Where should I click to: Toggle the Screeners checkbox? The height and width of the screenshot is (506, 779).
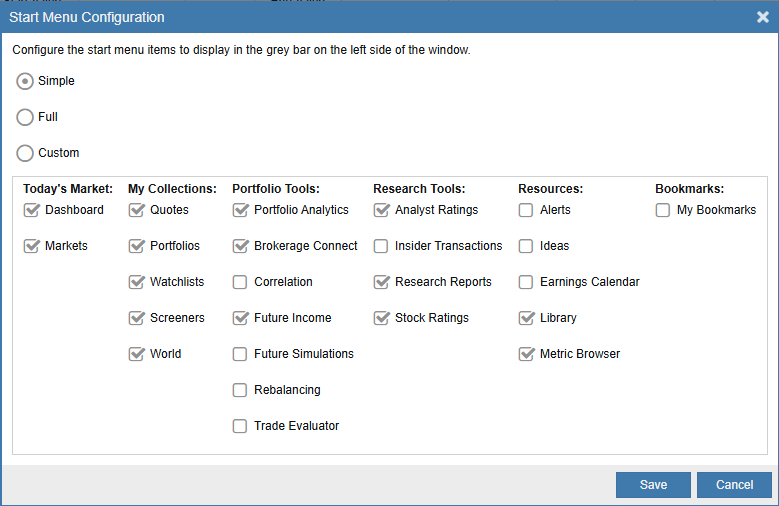tap(136, 318)
